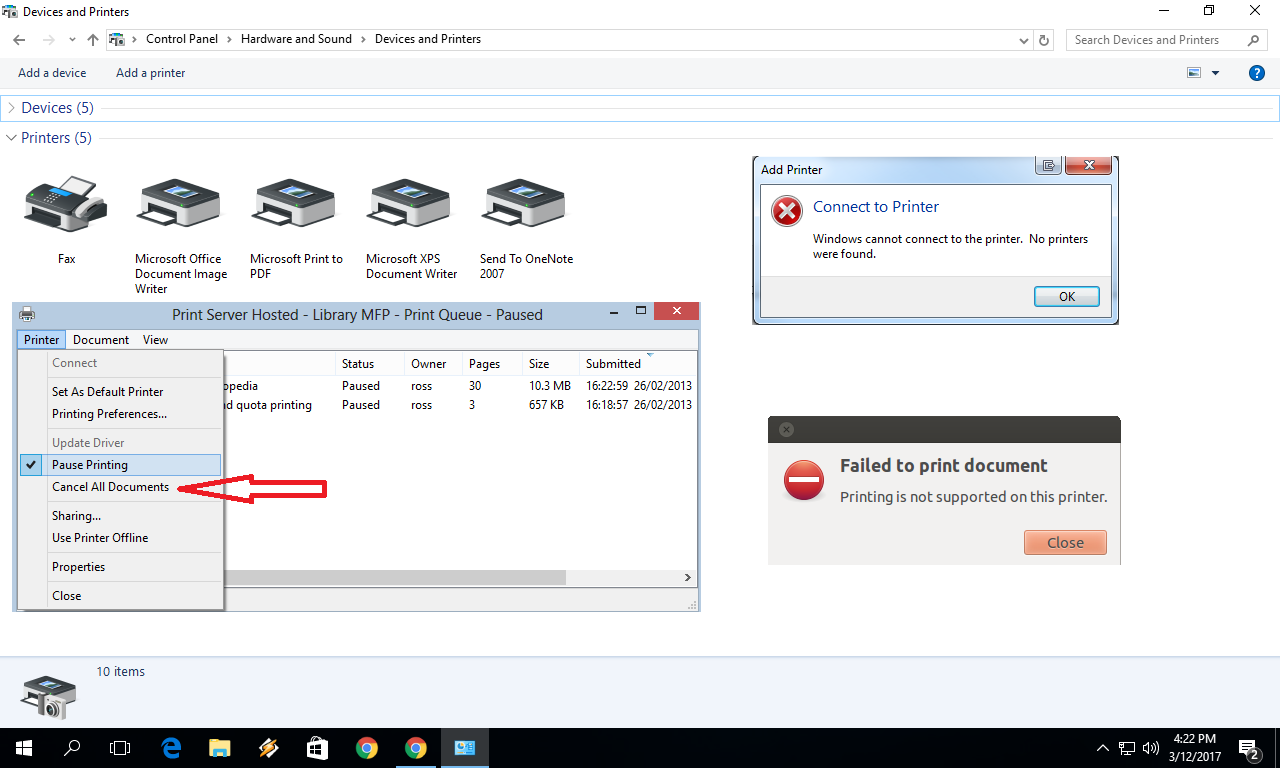The height and width of the screenshot is (768, 1280).
Task: Open the Action Center notifications icon
Action: point(1248,747)
